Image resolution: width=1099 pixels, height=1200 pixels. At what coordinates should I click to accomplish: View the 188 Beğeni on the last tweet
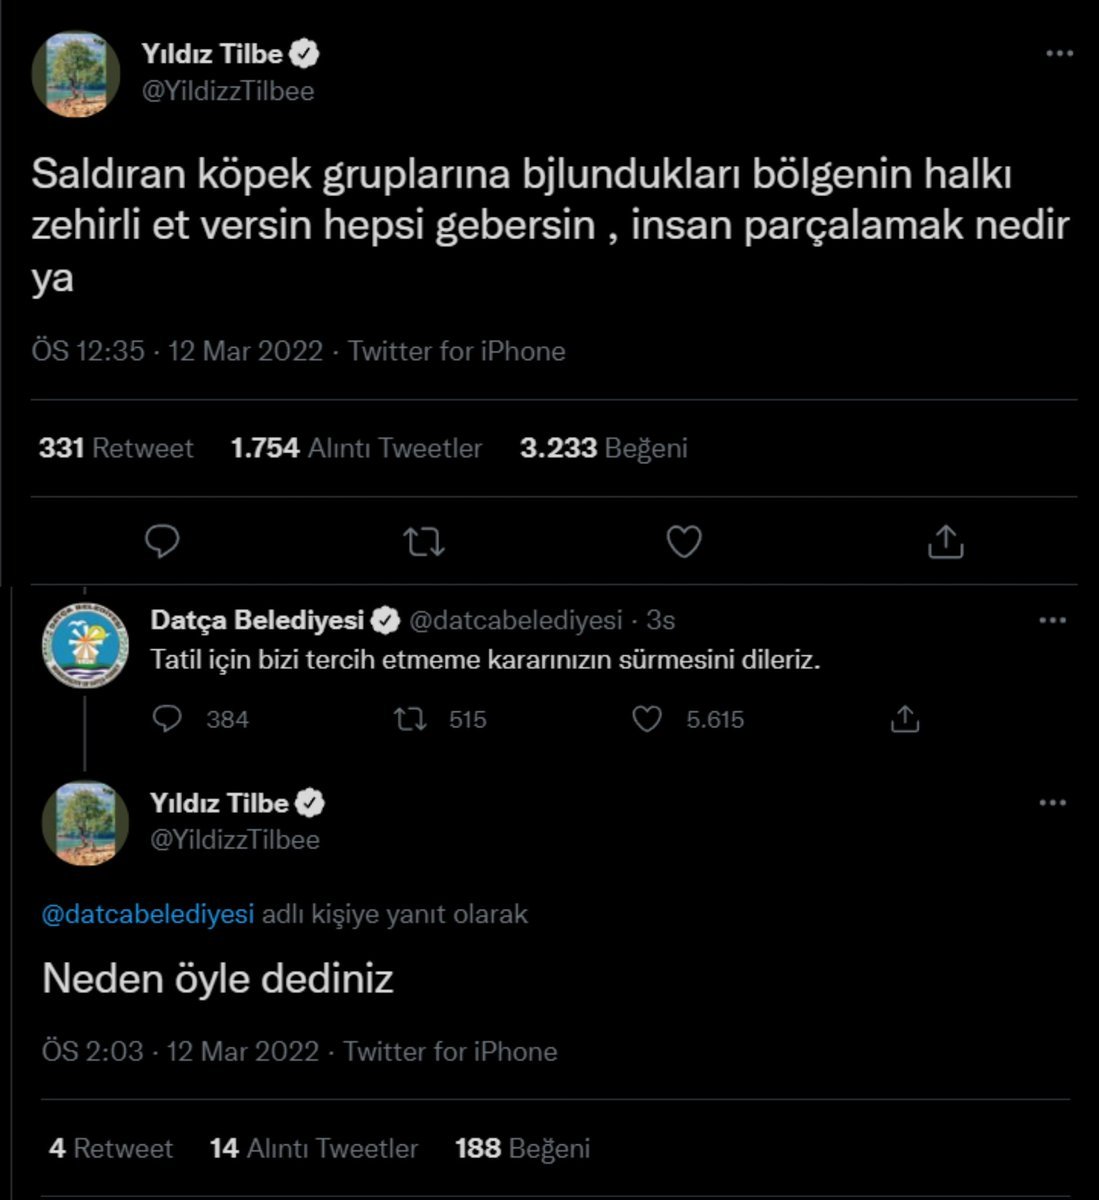[x=522, y=1148]
